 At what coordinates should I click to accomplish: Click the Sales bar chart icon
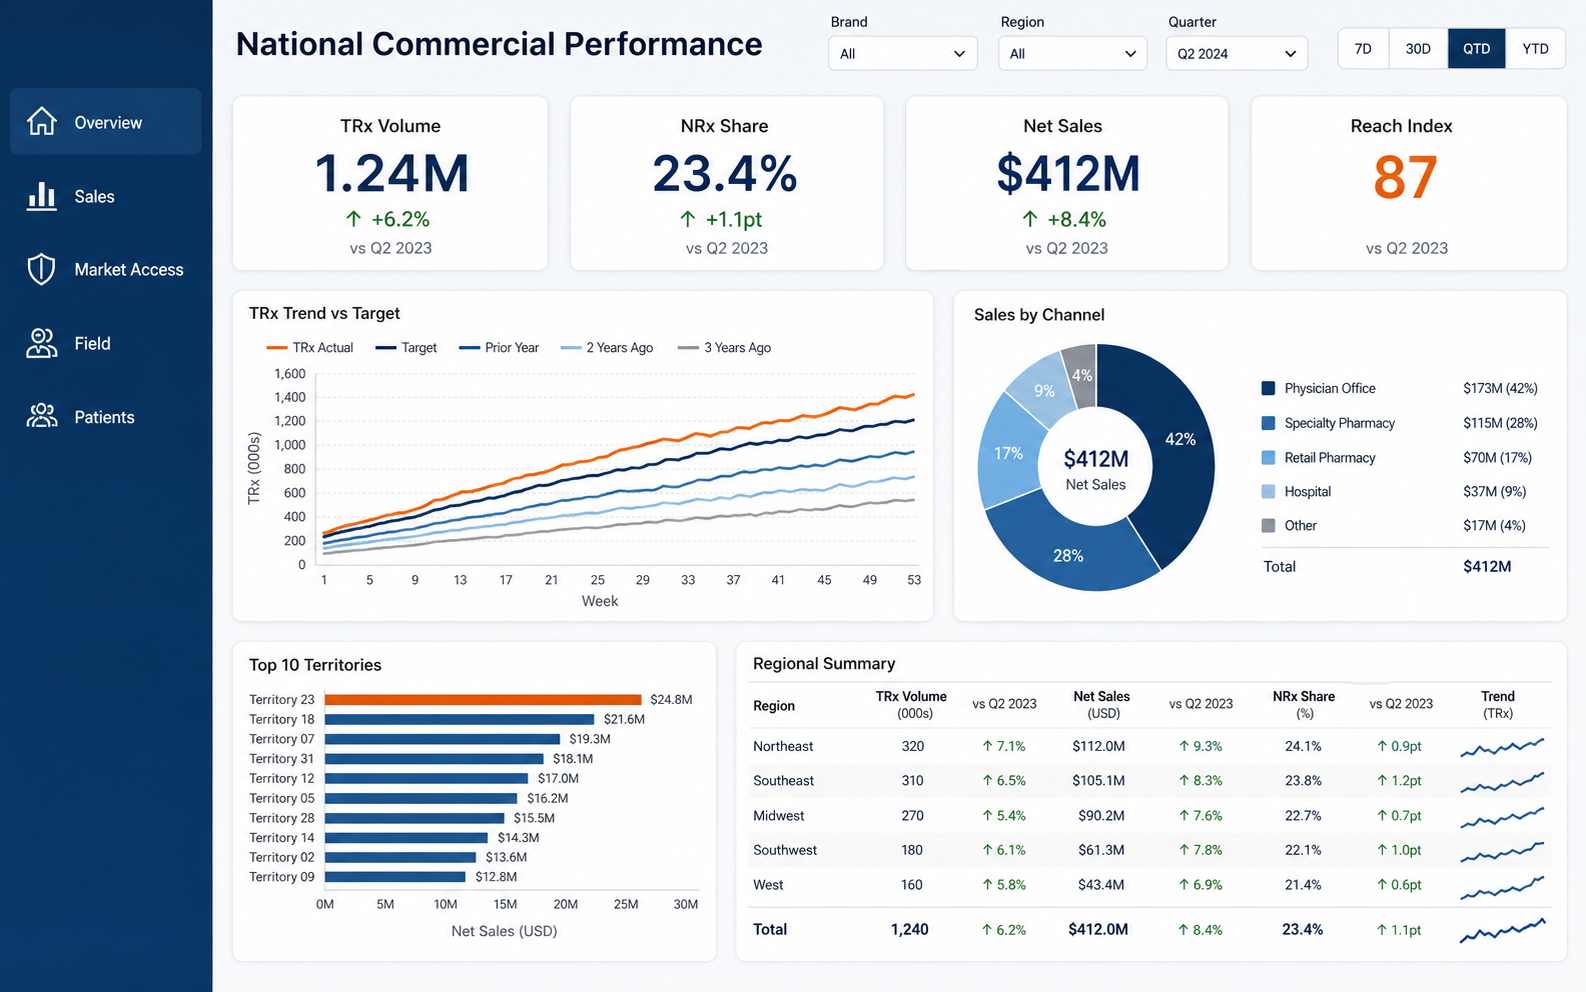point(42,196)
